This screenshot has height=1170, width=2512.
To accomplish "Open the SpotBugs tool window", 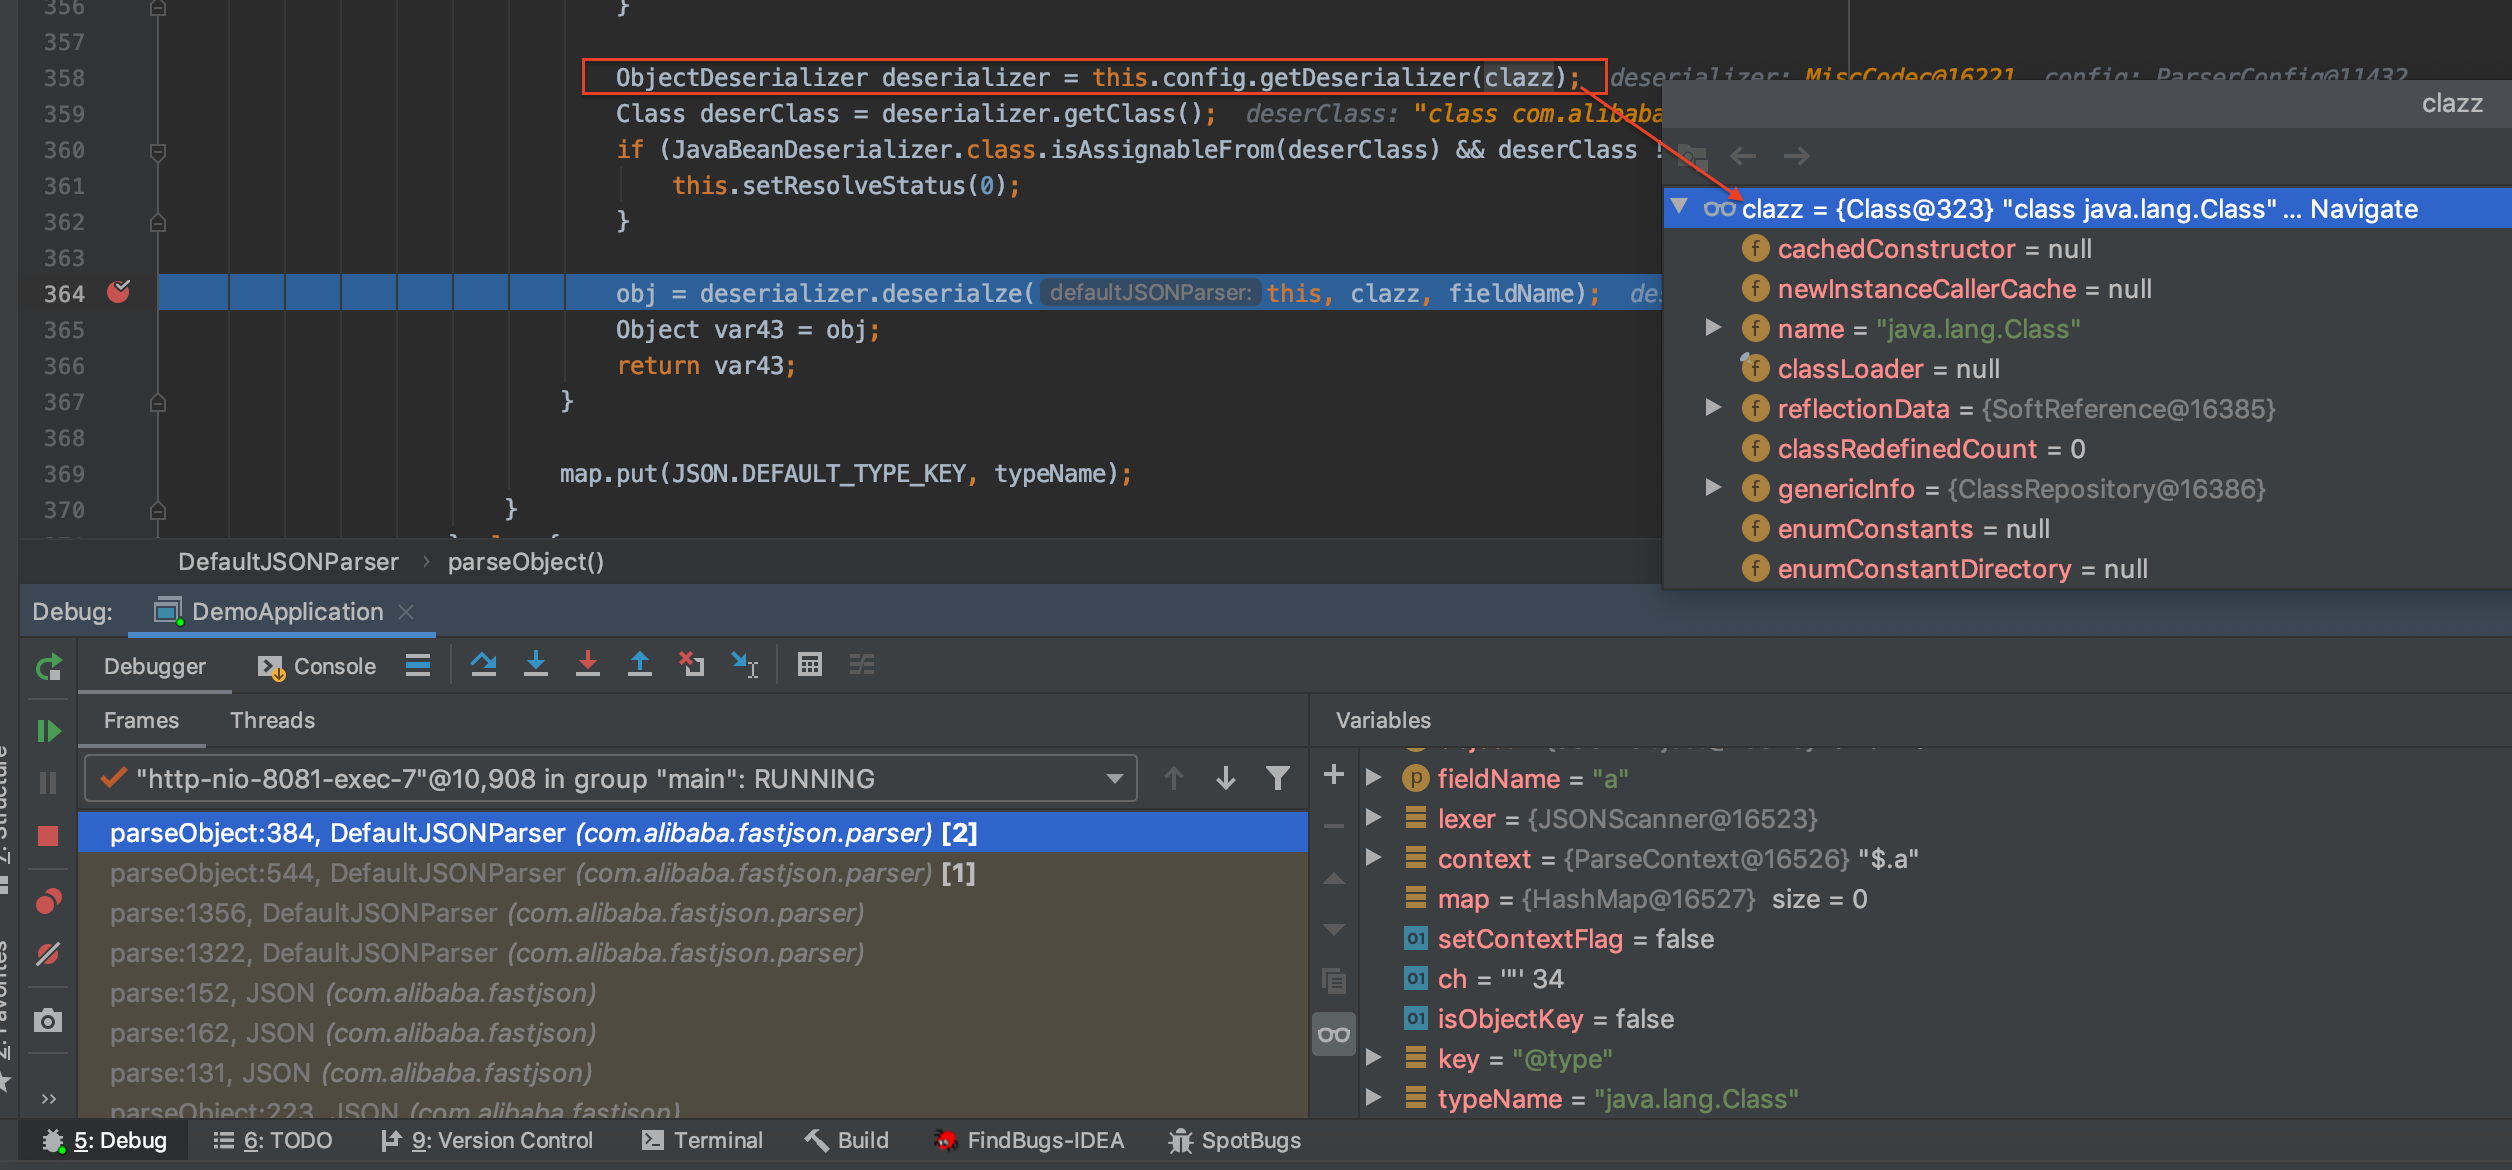I will coord(1235,1141).
